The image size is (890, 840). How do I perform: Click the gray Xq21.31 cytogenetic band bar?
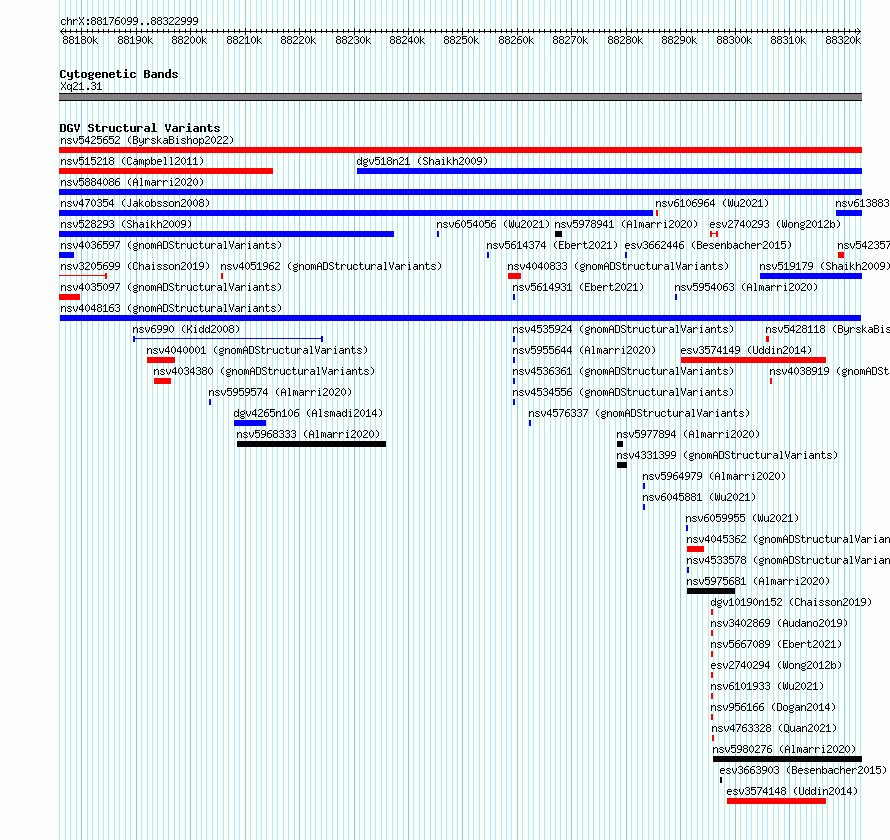coord(460,97)
